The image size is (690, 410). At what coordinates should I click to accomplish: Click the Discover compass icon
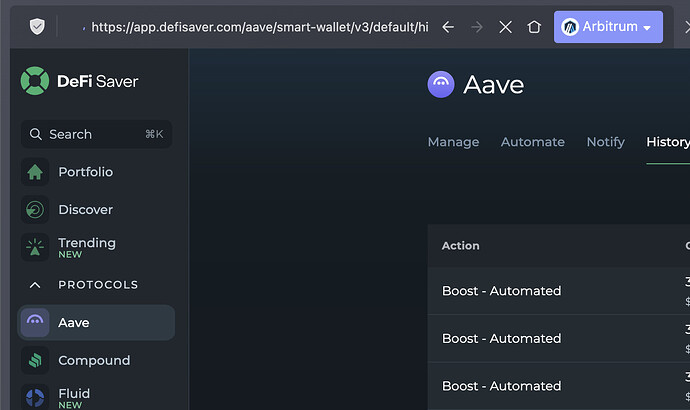click(x=35, y=210)
